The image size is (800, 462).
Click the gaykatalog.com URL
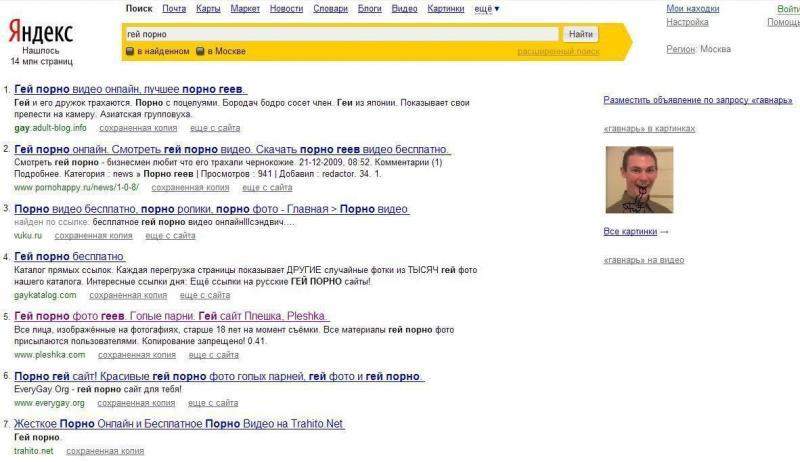click(x=45, y=295)
